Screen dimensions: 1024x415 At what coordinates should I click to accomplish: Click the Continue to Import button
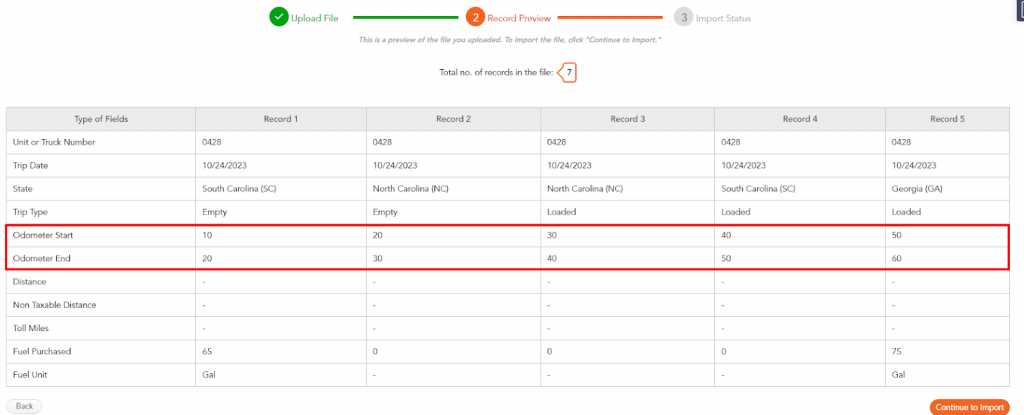pos(970,407)
